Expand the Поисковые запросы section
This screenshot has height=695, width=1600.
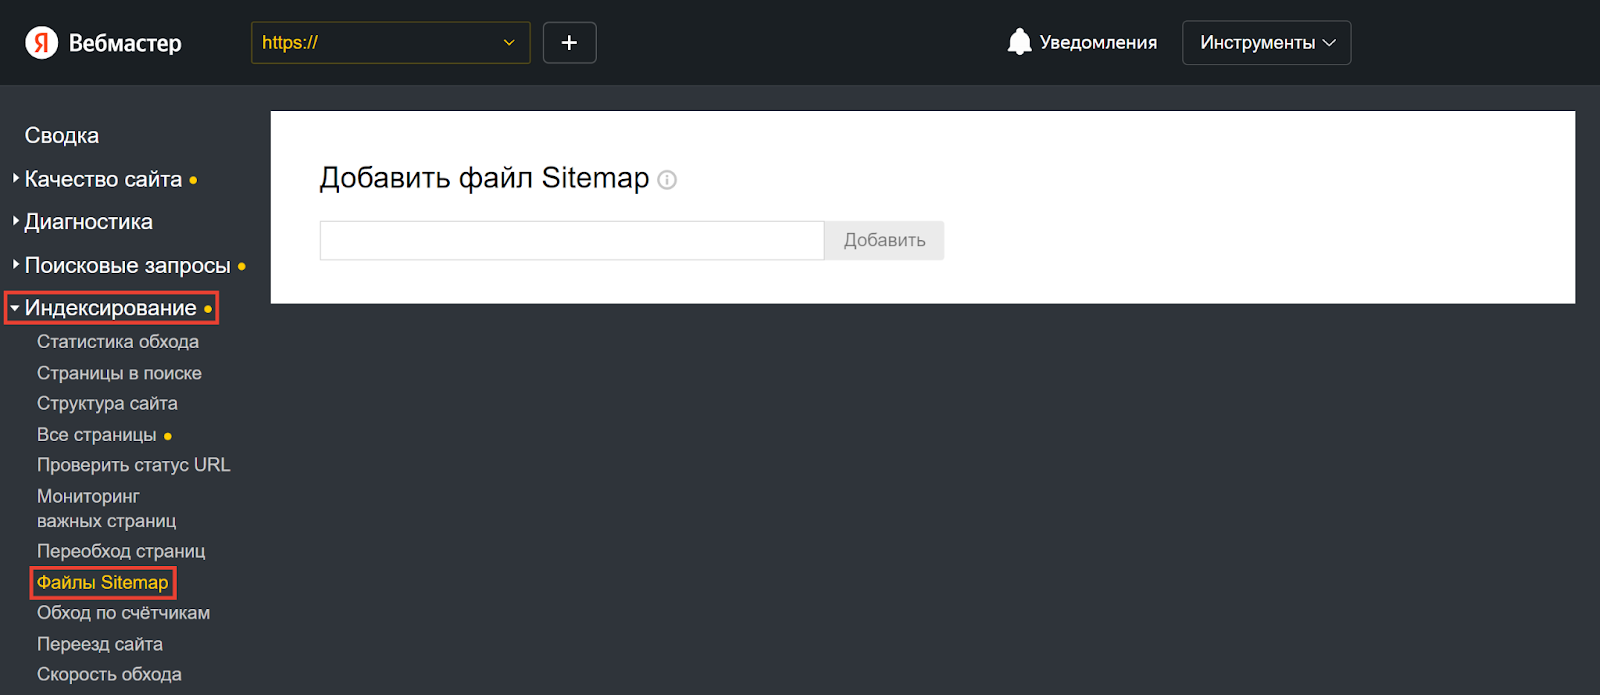coord(127,266)
